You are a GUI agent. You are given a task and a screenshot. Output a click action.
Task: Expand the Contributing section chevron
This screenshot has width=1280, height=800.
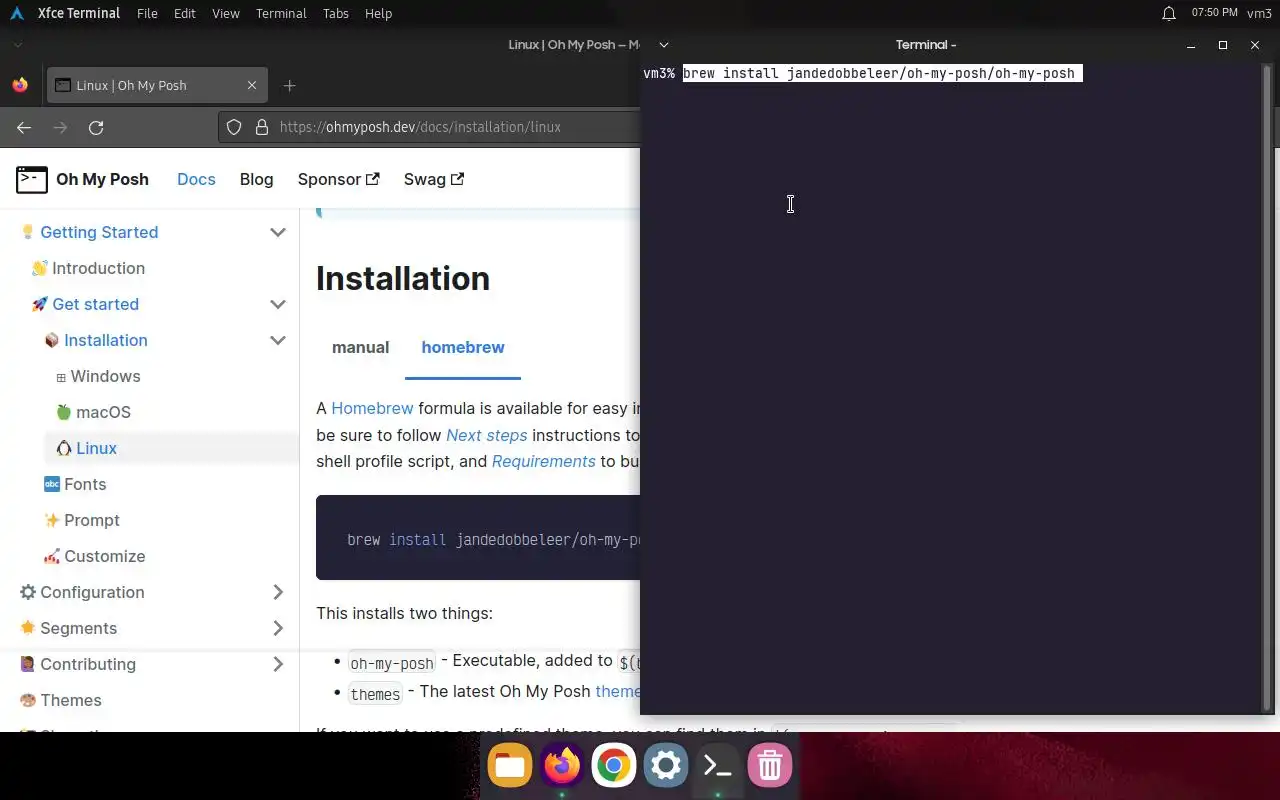(278, 664)
